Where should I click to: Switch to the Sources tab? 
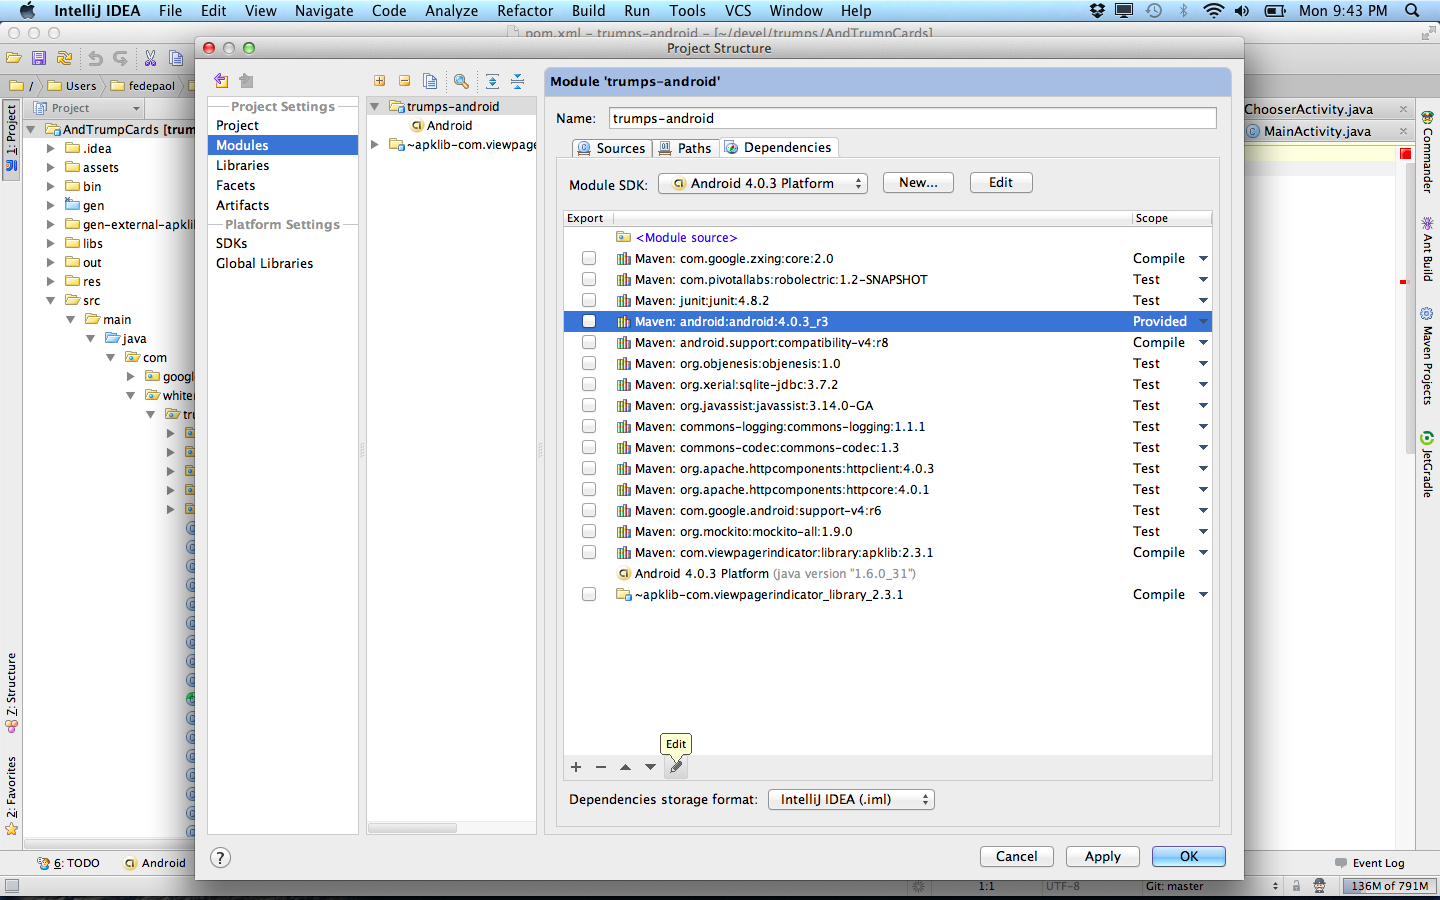tap(612, 148)
